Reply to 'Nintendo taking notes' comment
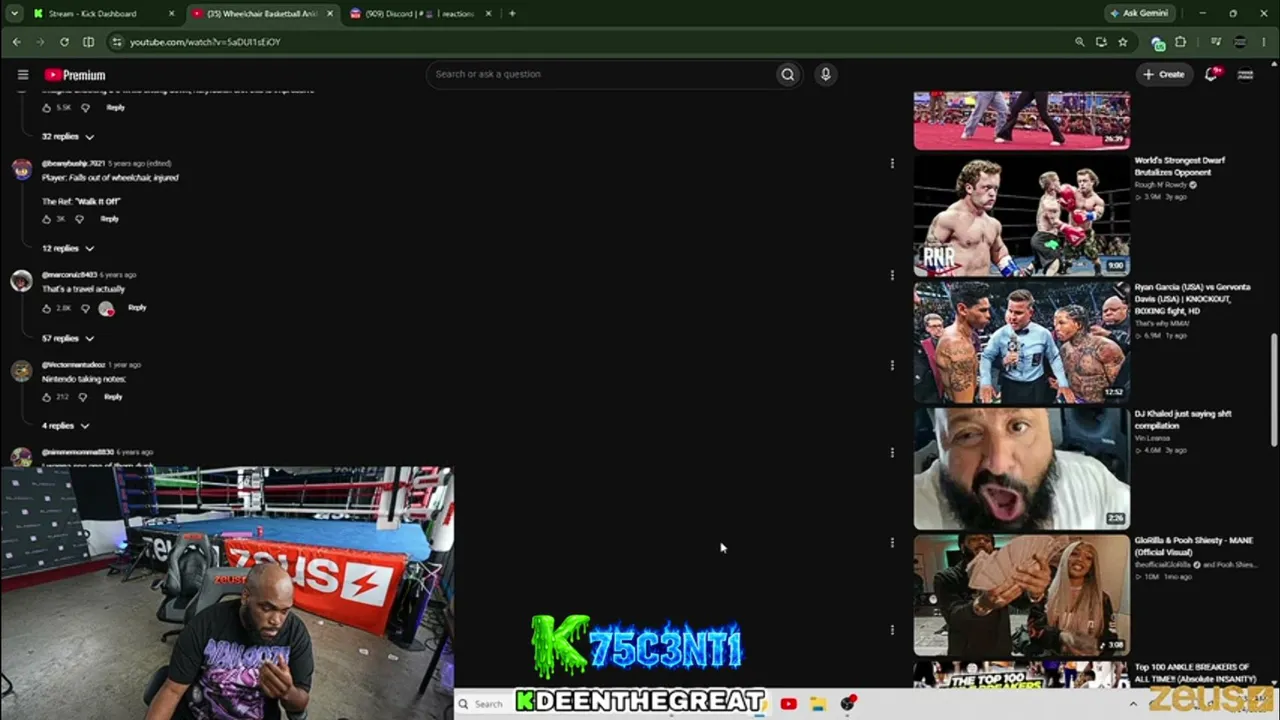The width and height of the screenshot is (1280, 720). coord(113,397)
